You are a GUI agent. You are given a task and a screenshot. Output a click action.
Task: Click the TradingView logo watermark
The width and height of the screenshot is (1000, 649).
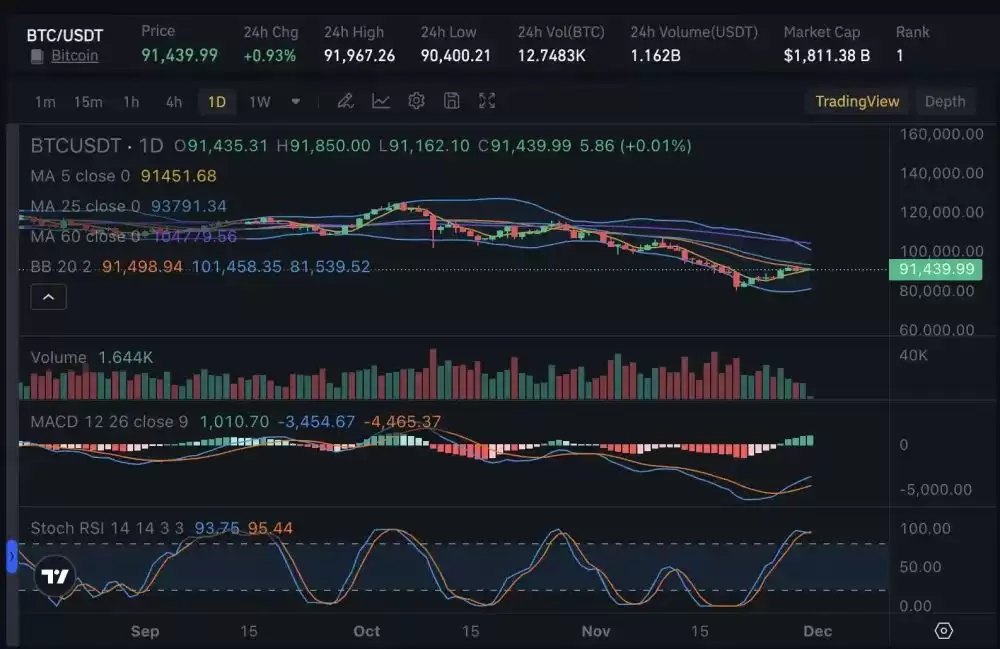click(55, 576)
